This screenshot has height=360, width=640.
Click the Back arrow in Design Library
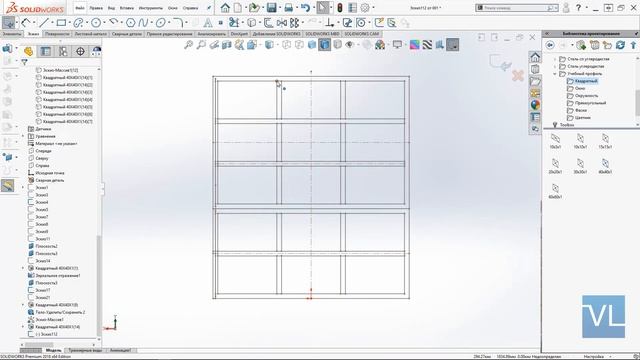(550, 45)
